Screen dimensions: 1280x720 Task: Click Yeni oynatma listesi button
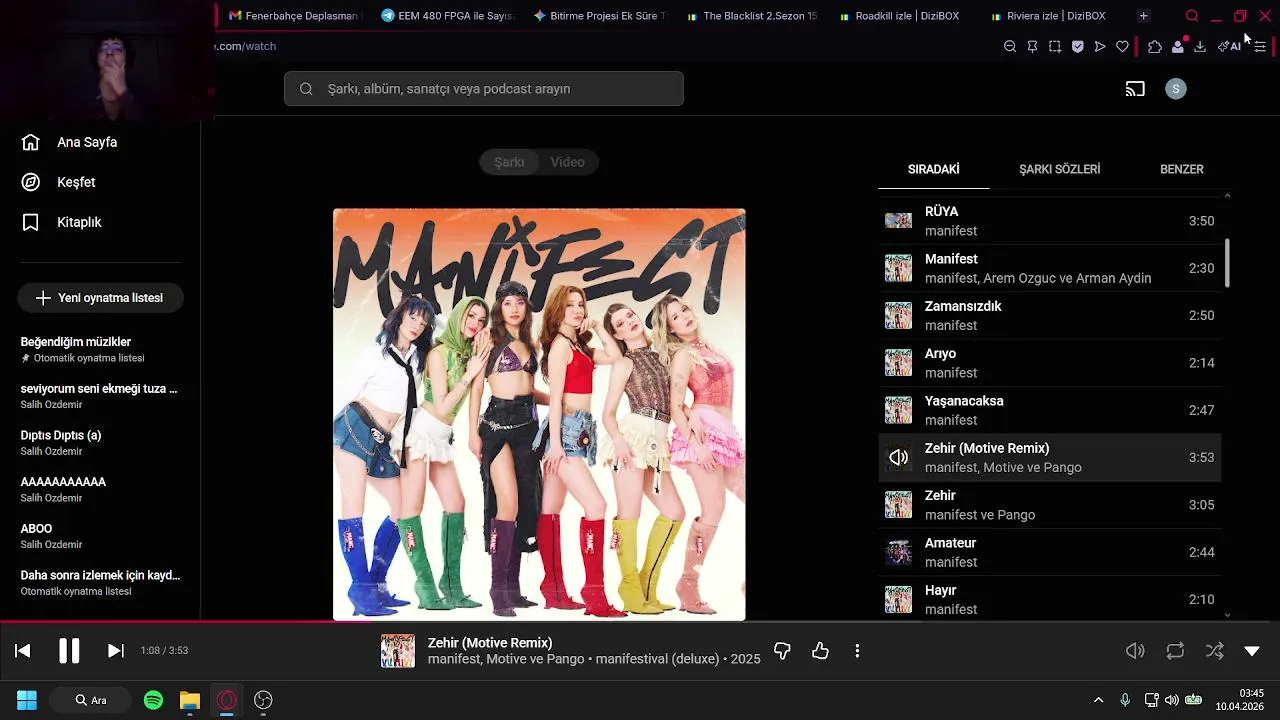(x=100, y=298)
